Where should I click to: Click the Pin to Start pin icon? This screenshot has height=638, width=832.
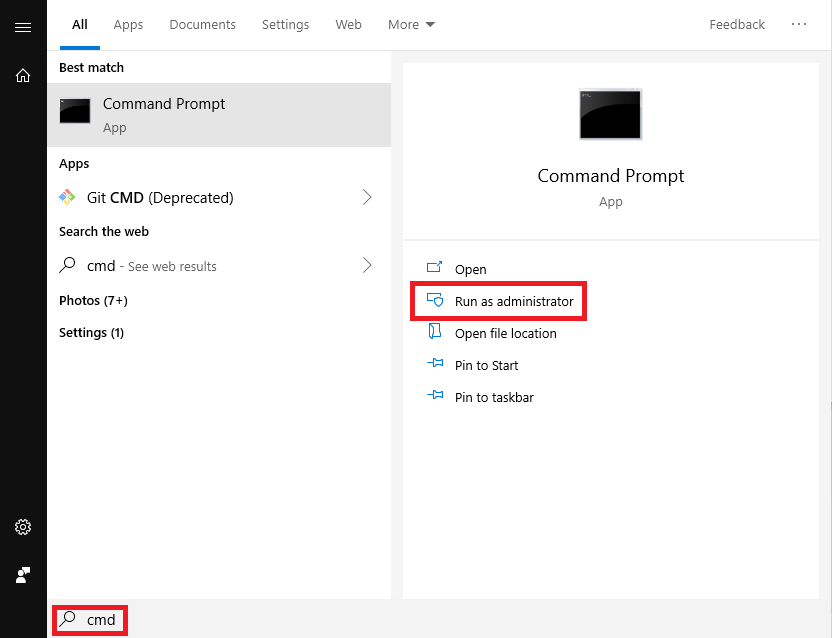click(x=435, y=364)
